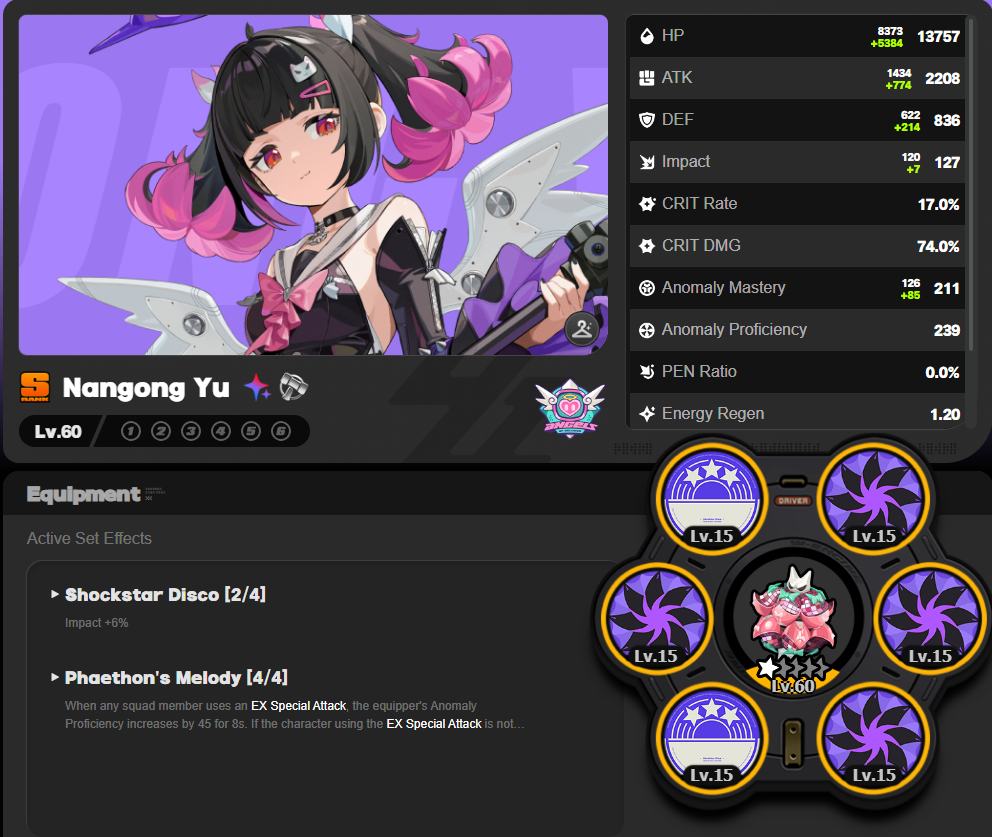Viewport: 992px width, 837px height.
Task: Select the bottom-left Shockstar Disco drive disc
Action: coord(712,738)
